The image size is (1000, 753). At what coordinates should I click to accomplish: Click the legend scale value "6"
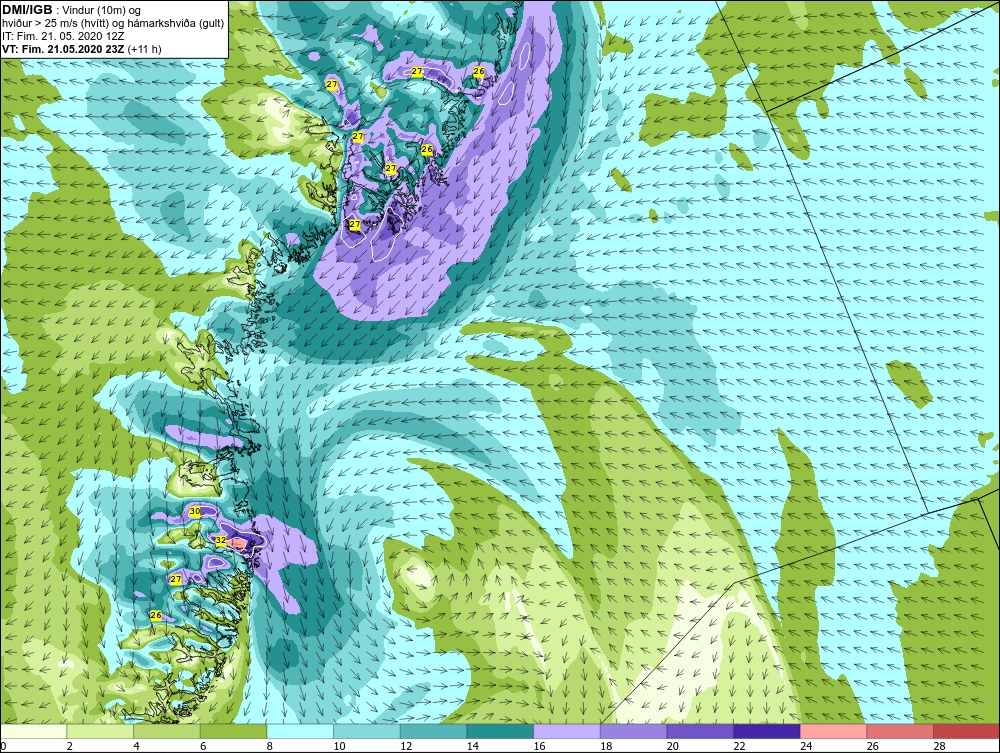(203, 746)
